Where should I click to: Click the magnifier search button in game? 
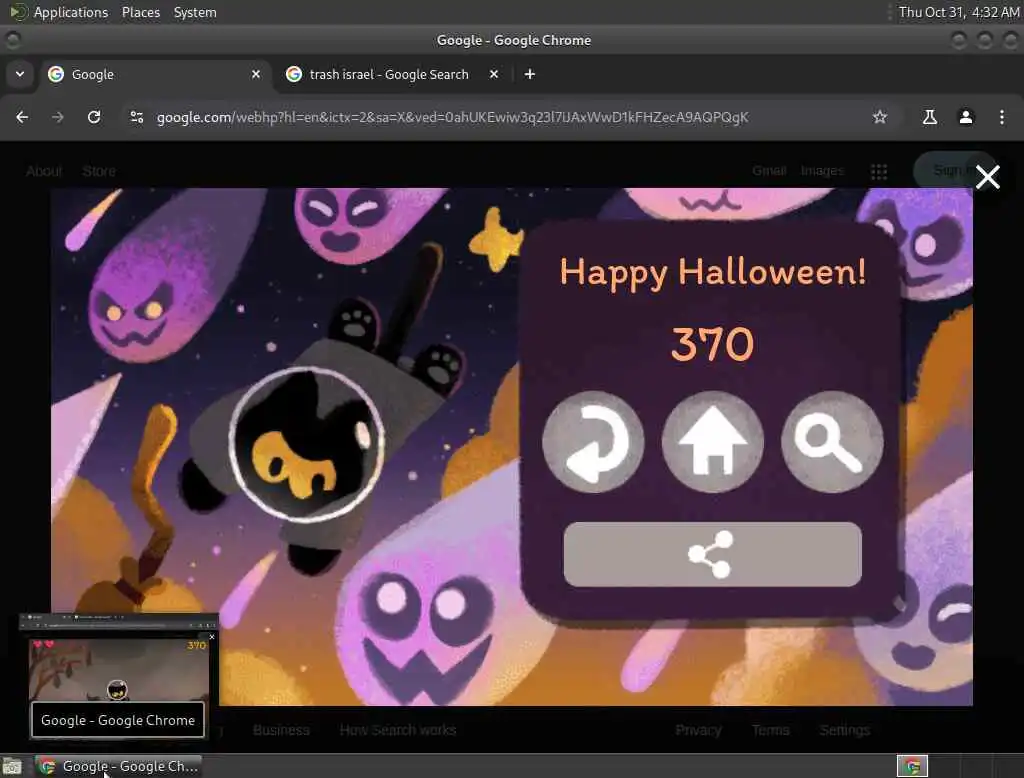(x=832, y=442)
